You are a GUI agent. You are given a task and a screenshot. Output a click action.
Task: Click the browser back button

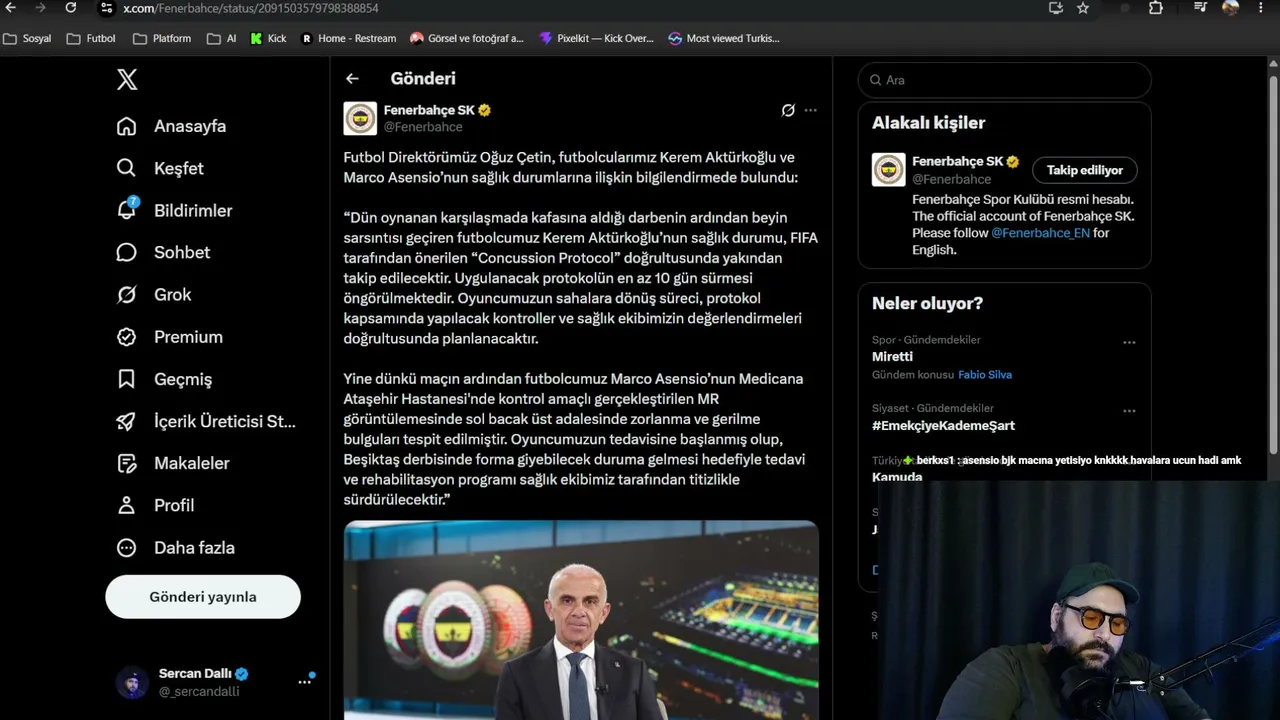click(13, 8)
